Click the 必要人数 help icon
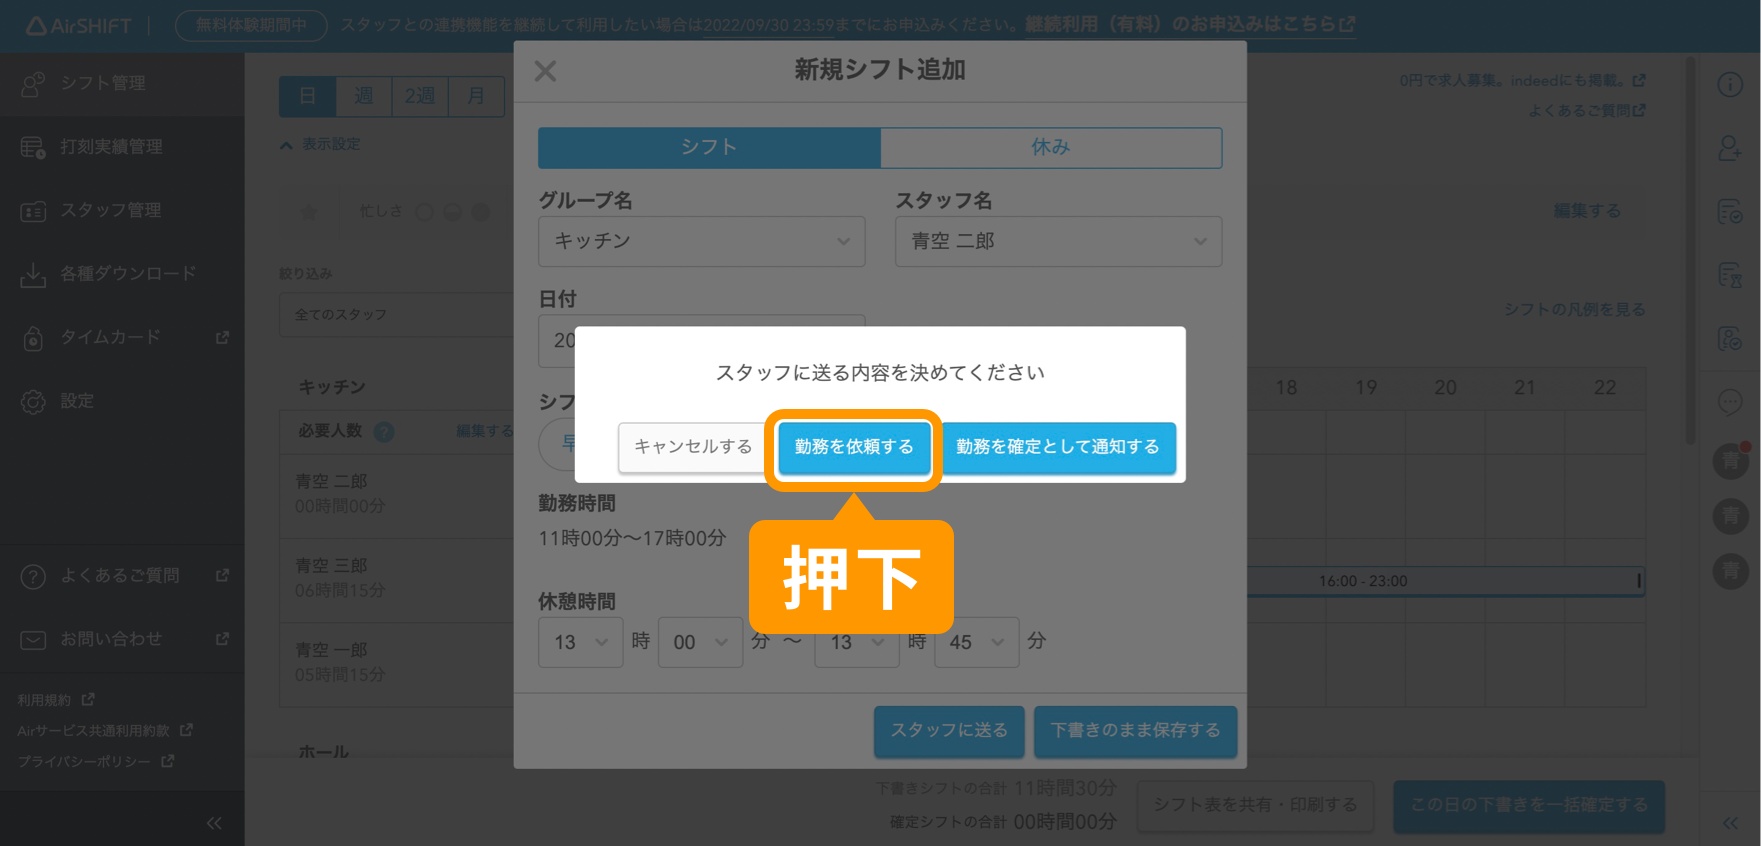 [384, 432]
